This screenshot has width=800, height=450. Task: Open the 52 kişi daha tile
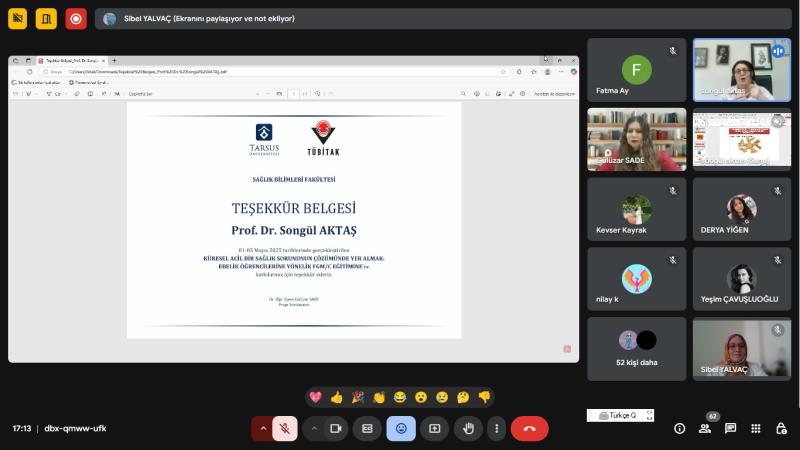[x=636, y=348]
